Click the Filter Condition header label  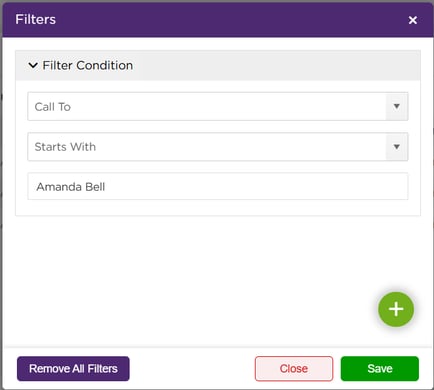click(x=88, y=65)
